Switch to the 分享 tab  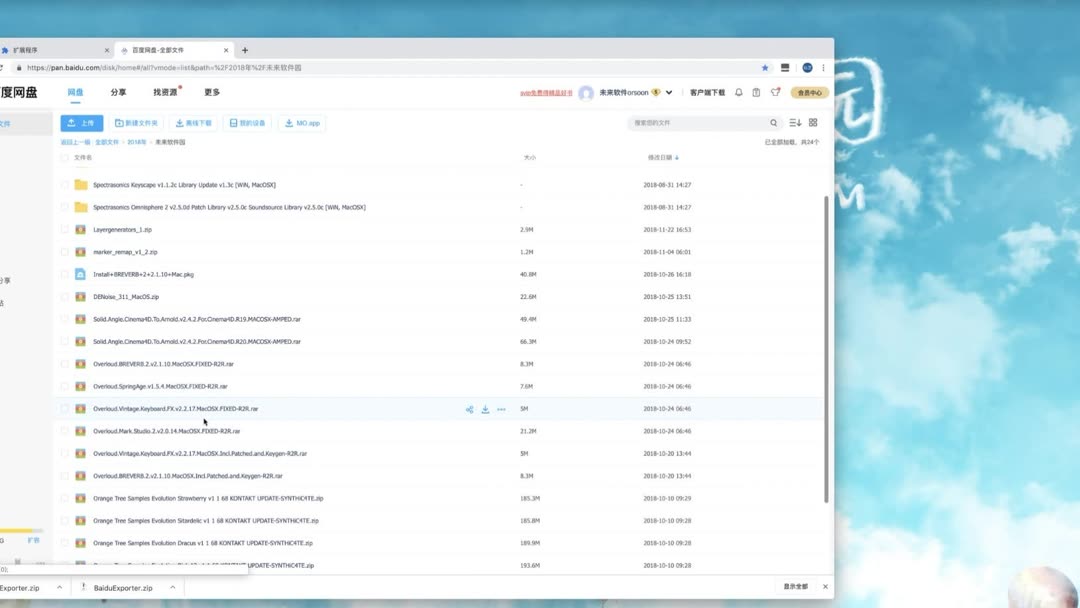pyautogui.click(x=118, y=92)
